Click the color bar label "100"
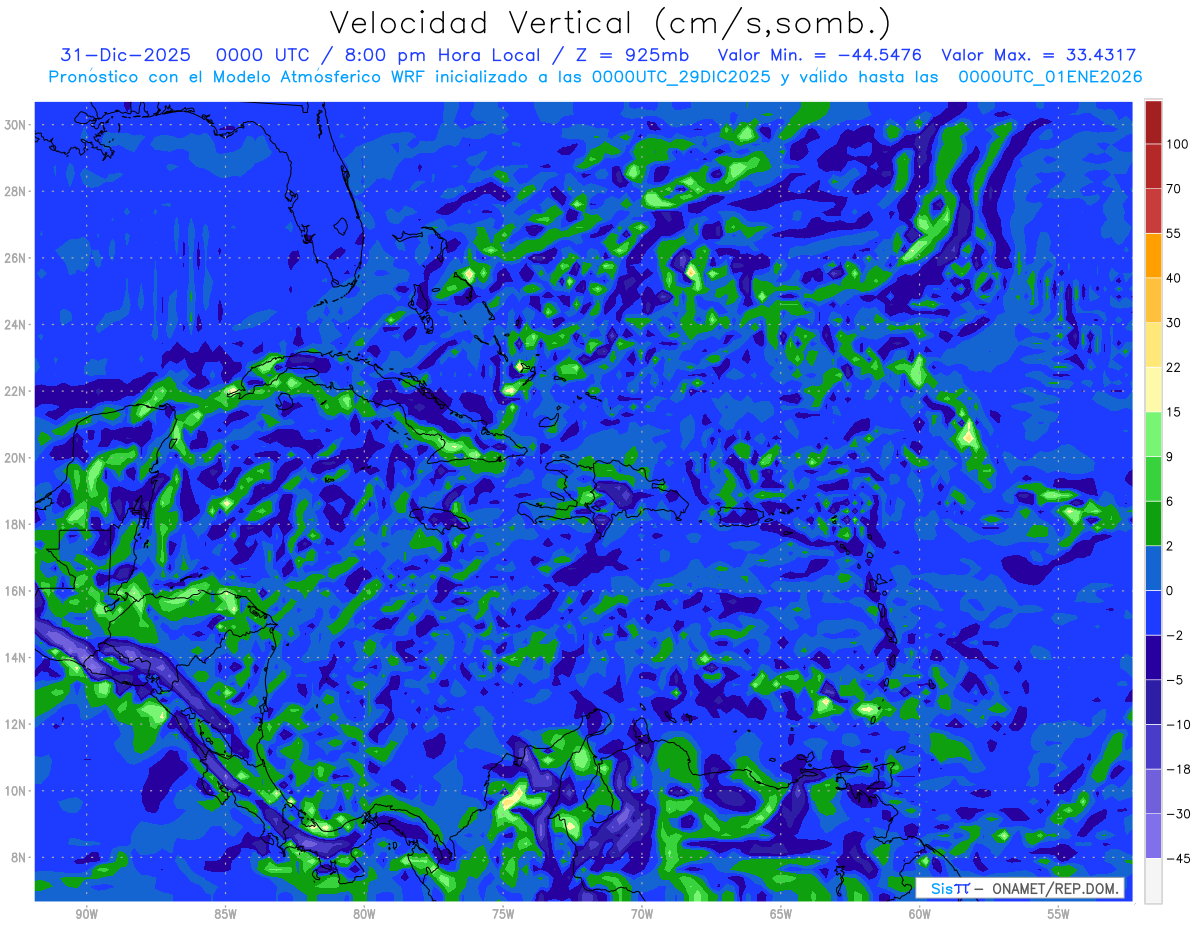This screenshot has height=927, width=1200. pyautogui.click(x=1177, y=144)
